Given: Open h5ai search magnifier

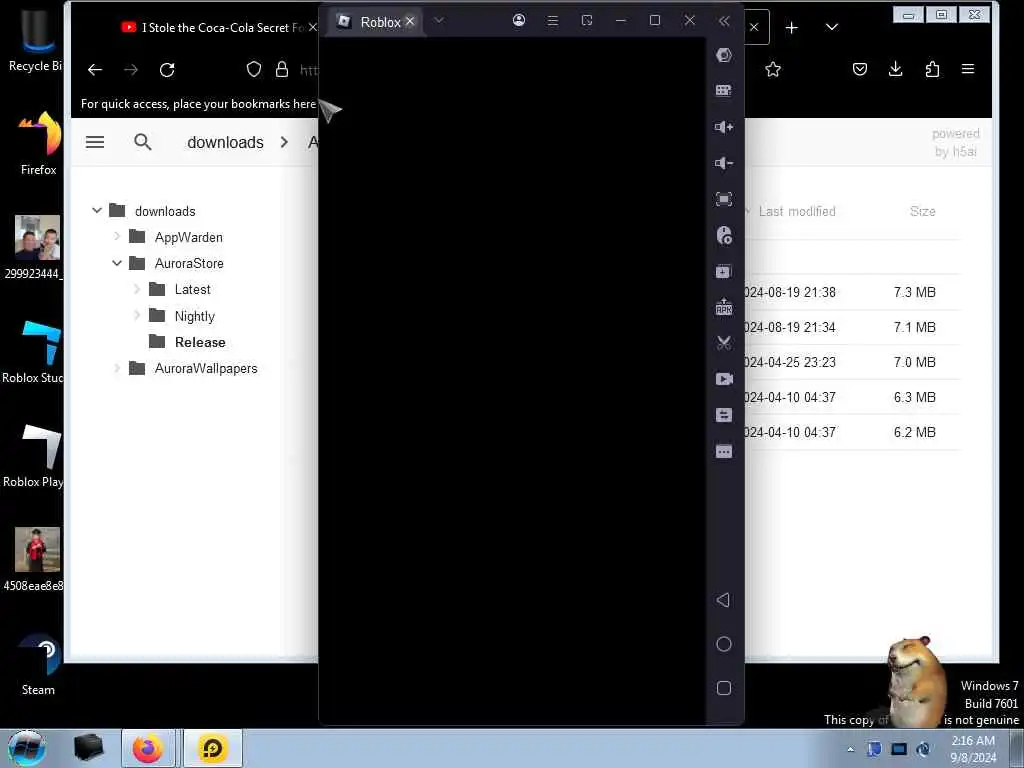Looking at the screenshot, I should pos(142,142).
